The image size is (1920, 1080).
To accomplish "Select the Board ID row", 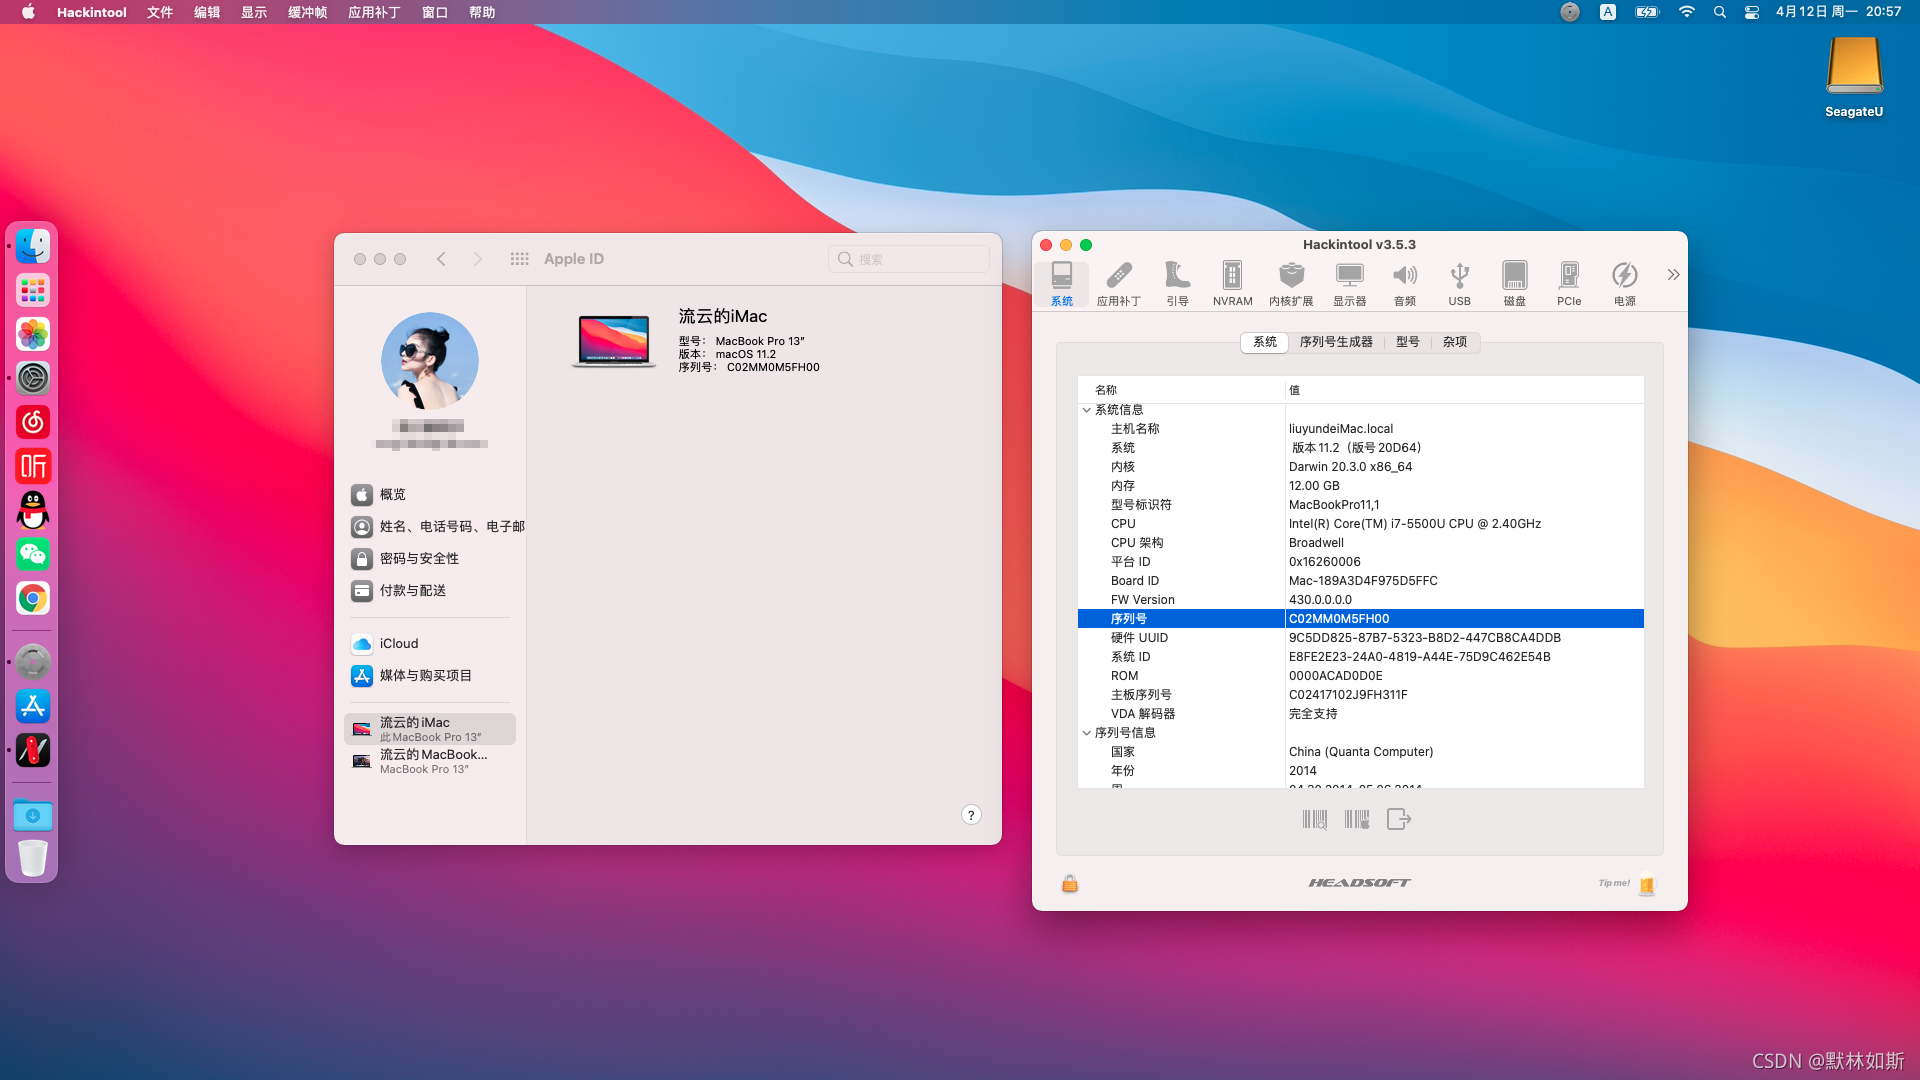I will (x=1360, y=581).
